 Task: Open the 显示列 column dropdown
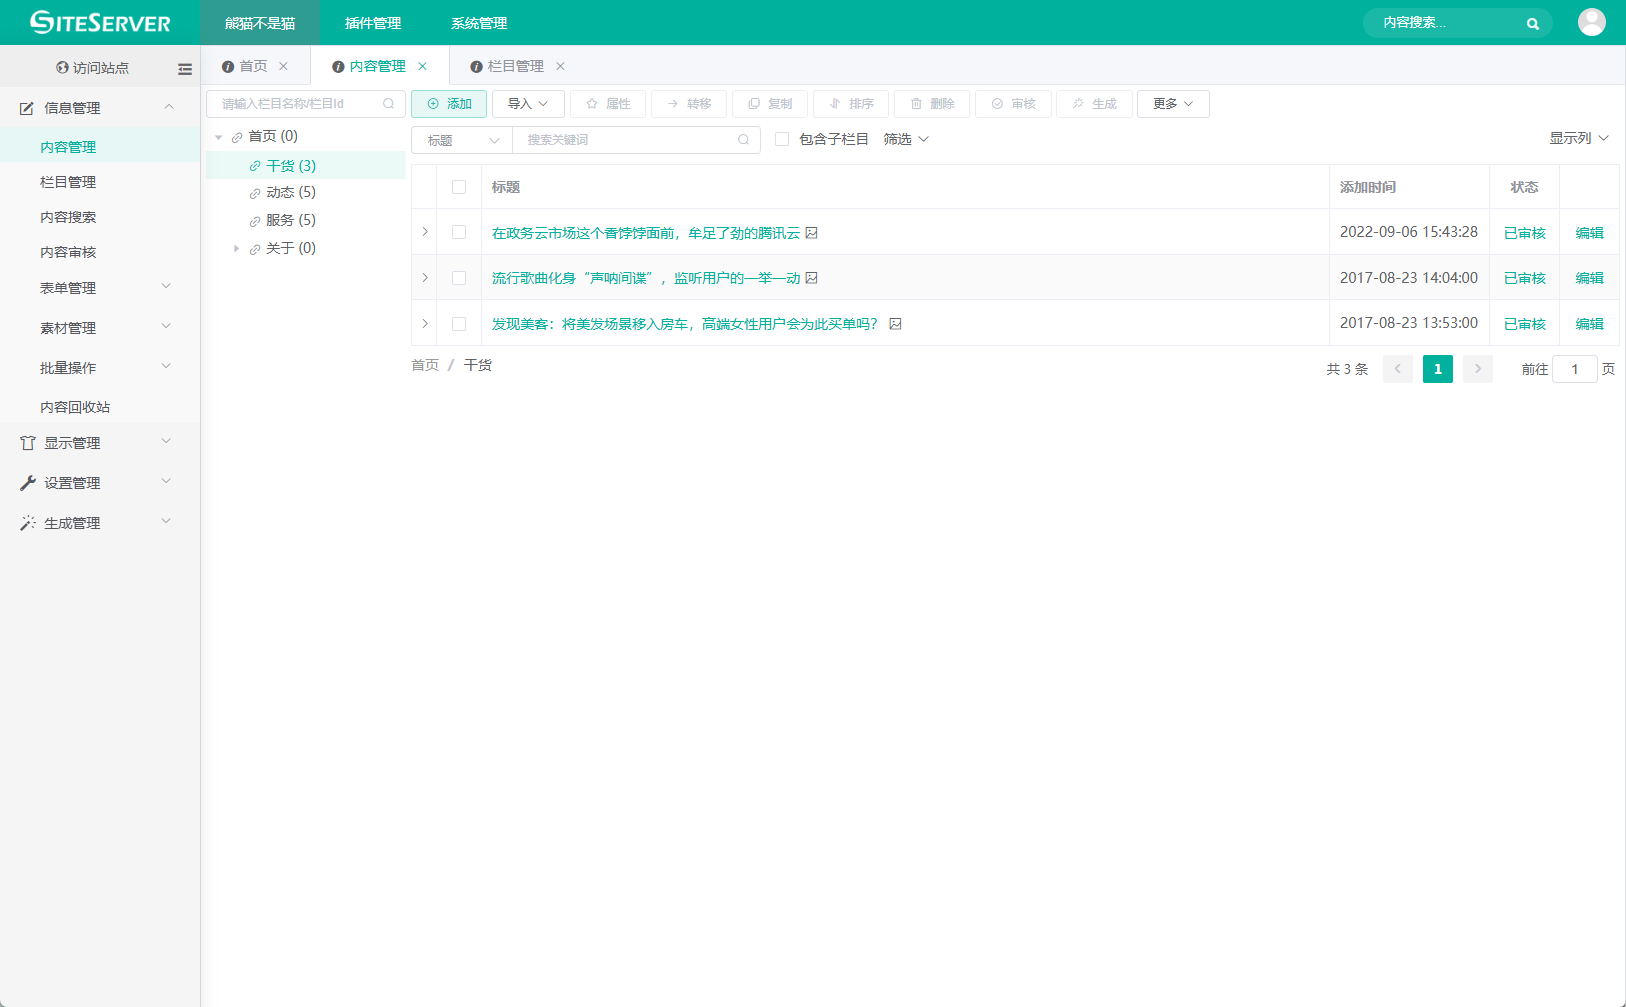[x=1579, y=138]
